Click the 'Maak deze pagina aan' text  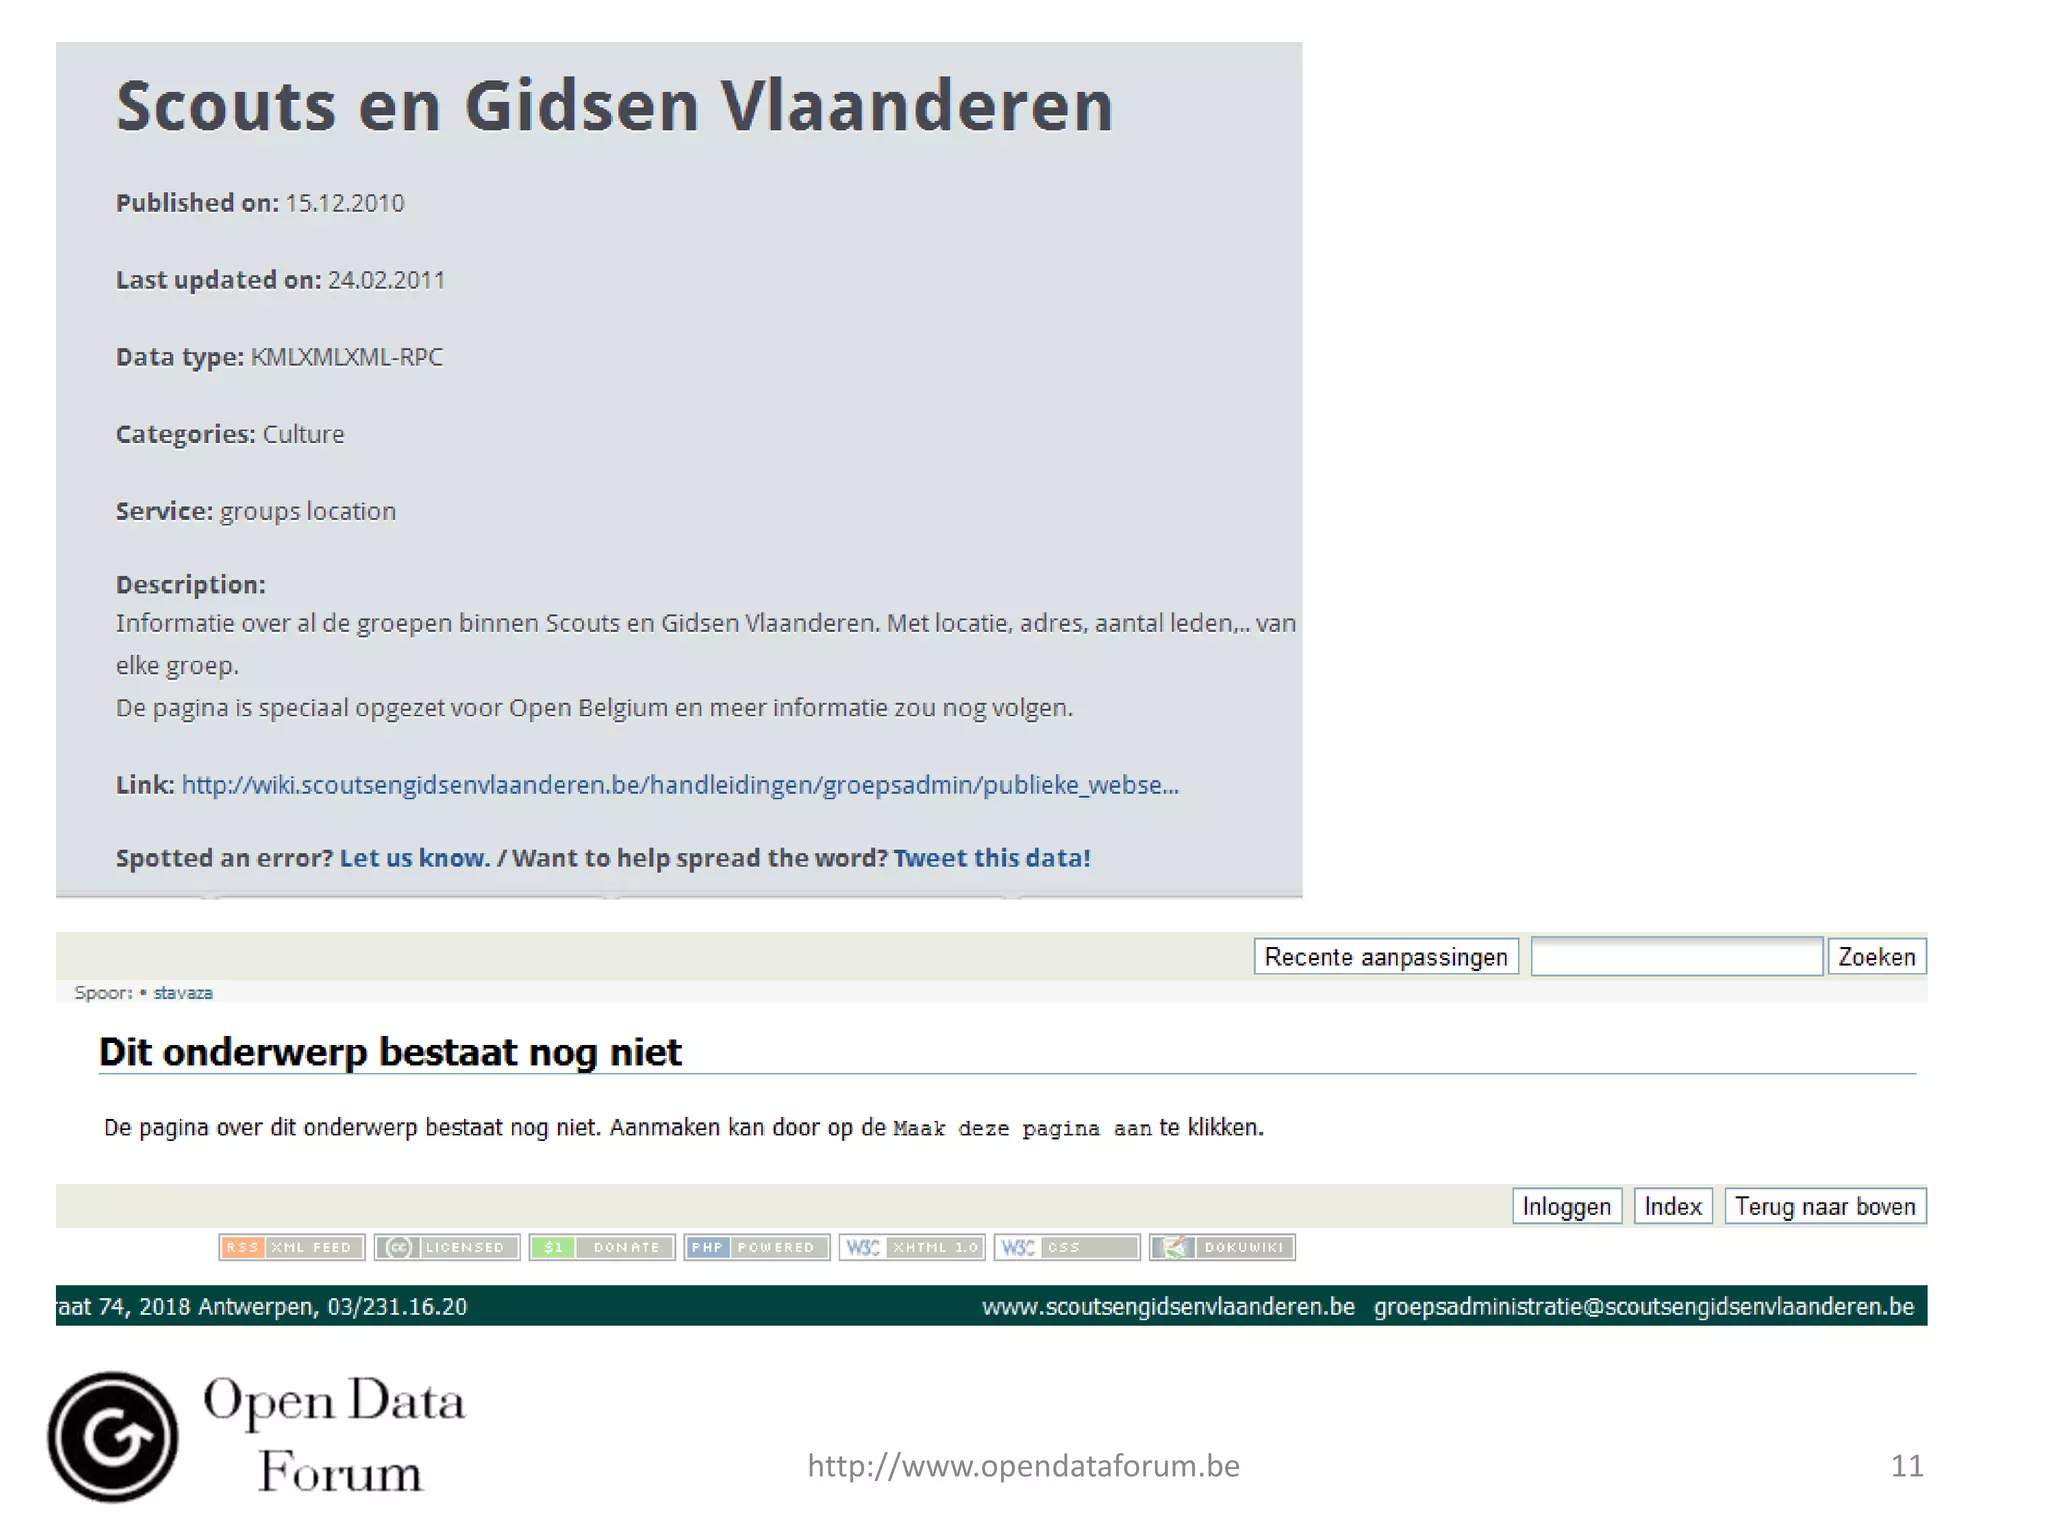[1022, 1128]
